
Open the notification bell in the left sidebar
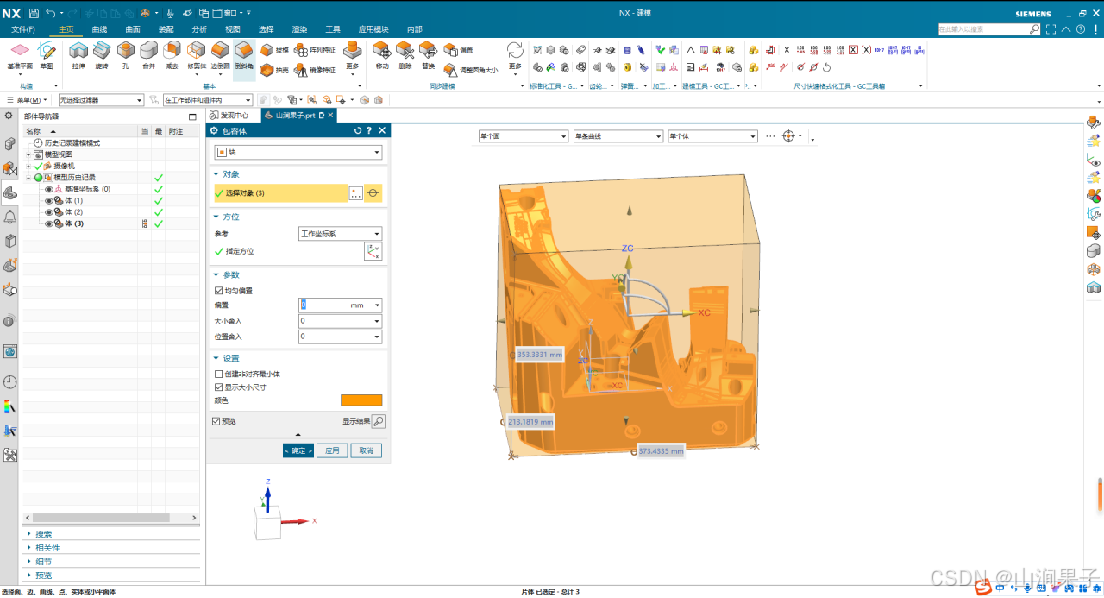click(10, 217)
